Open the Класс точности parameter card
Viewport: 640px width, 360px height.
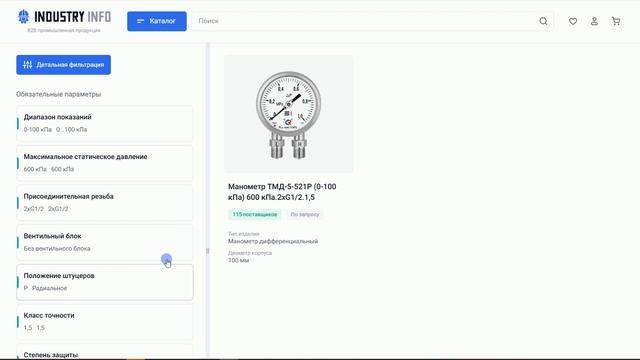105,322
